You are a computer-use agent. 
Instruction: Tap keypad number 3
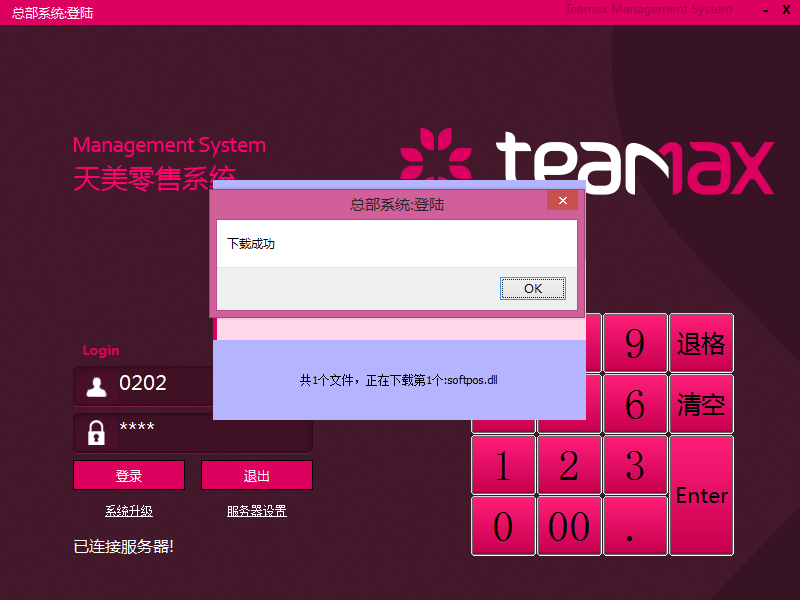pos(635,465)
